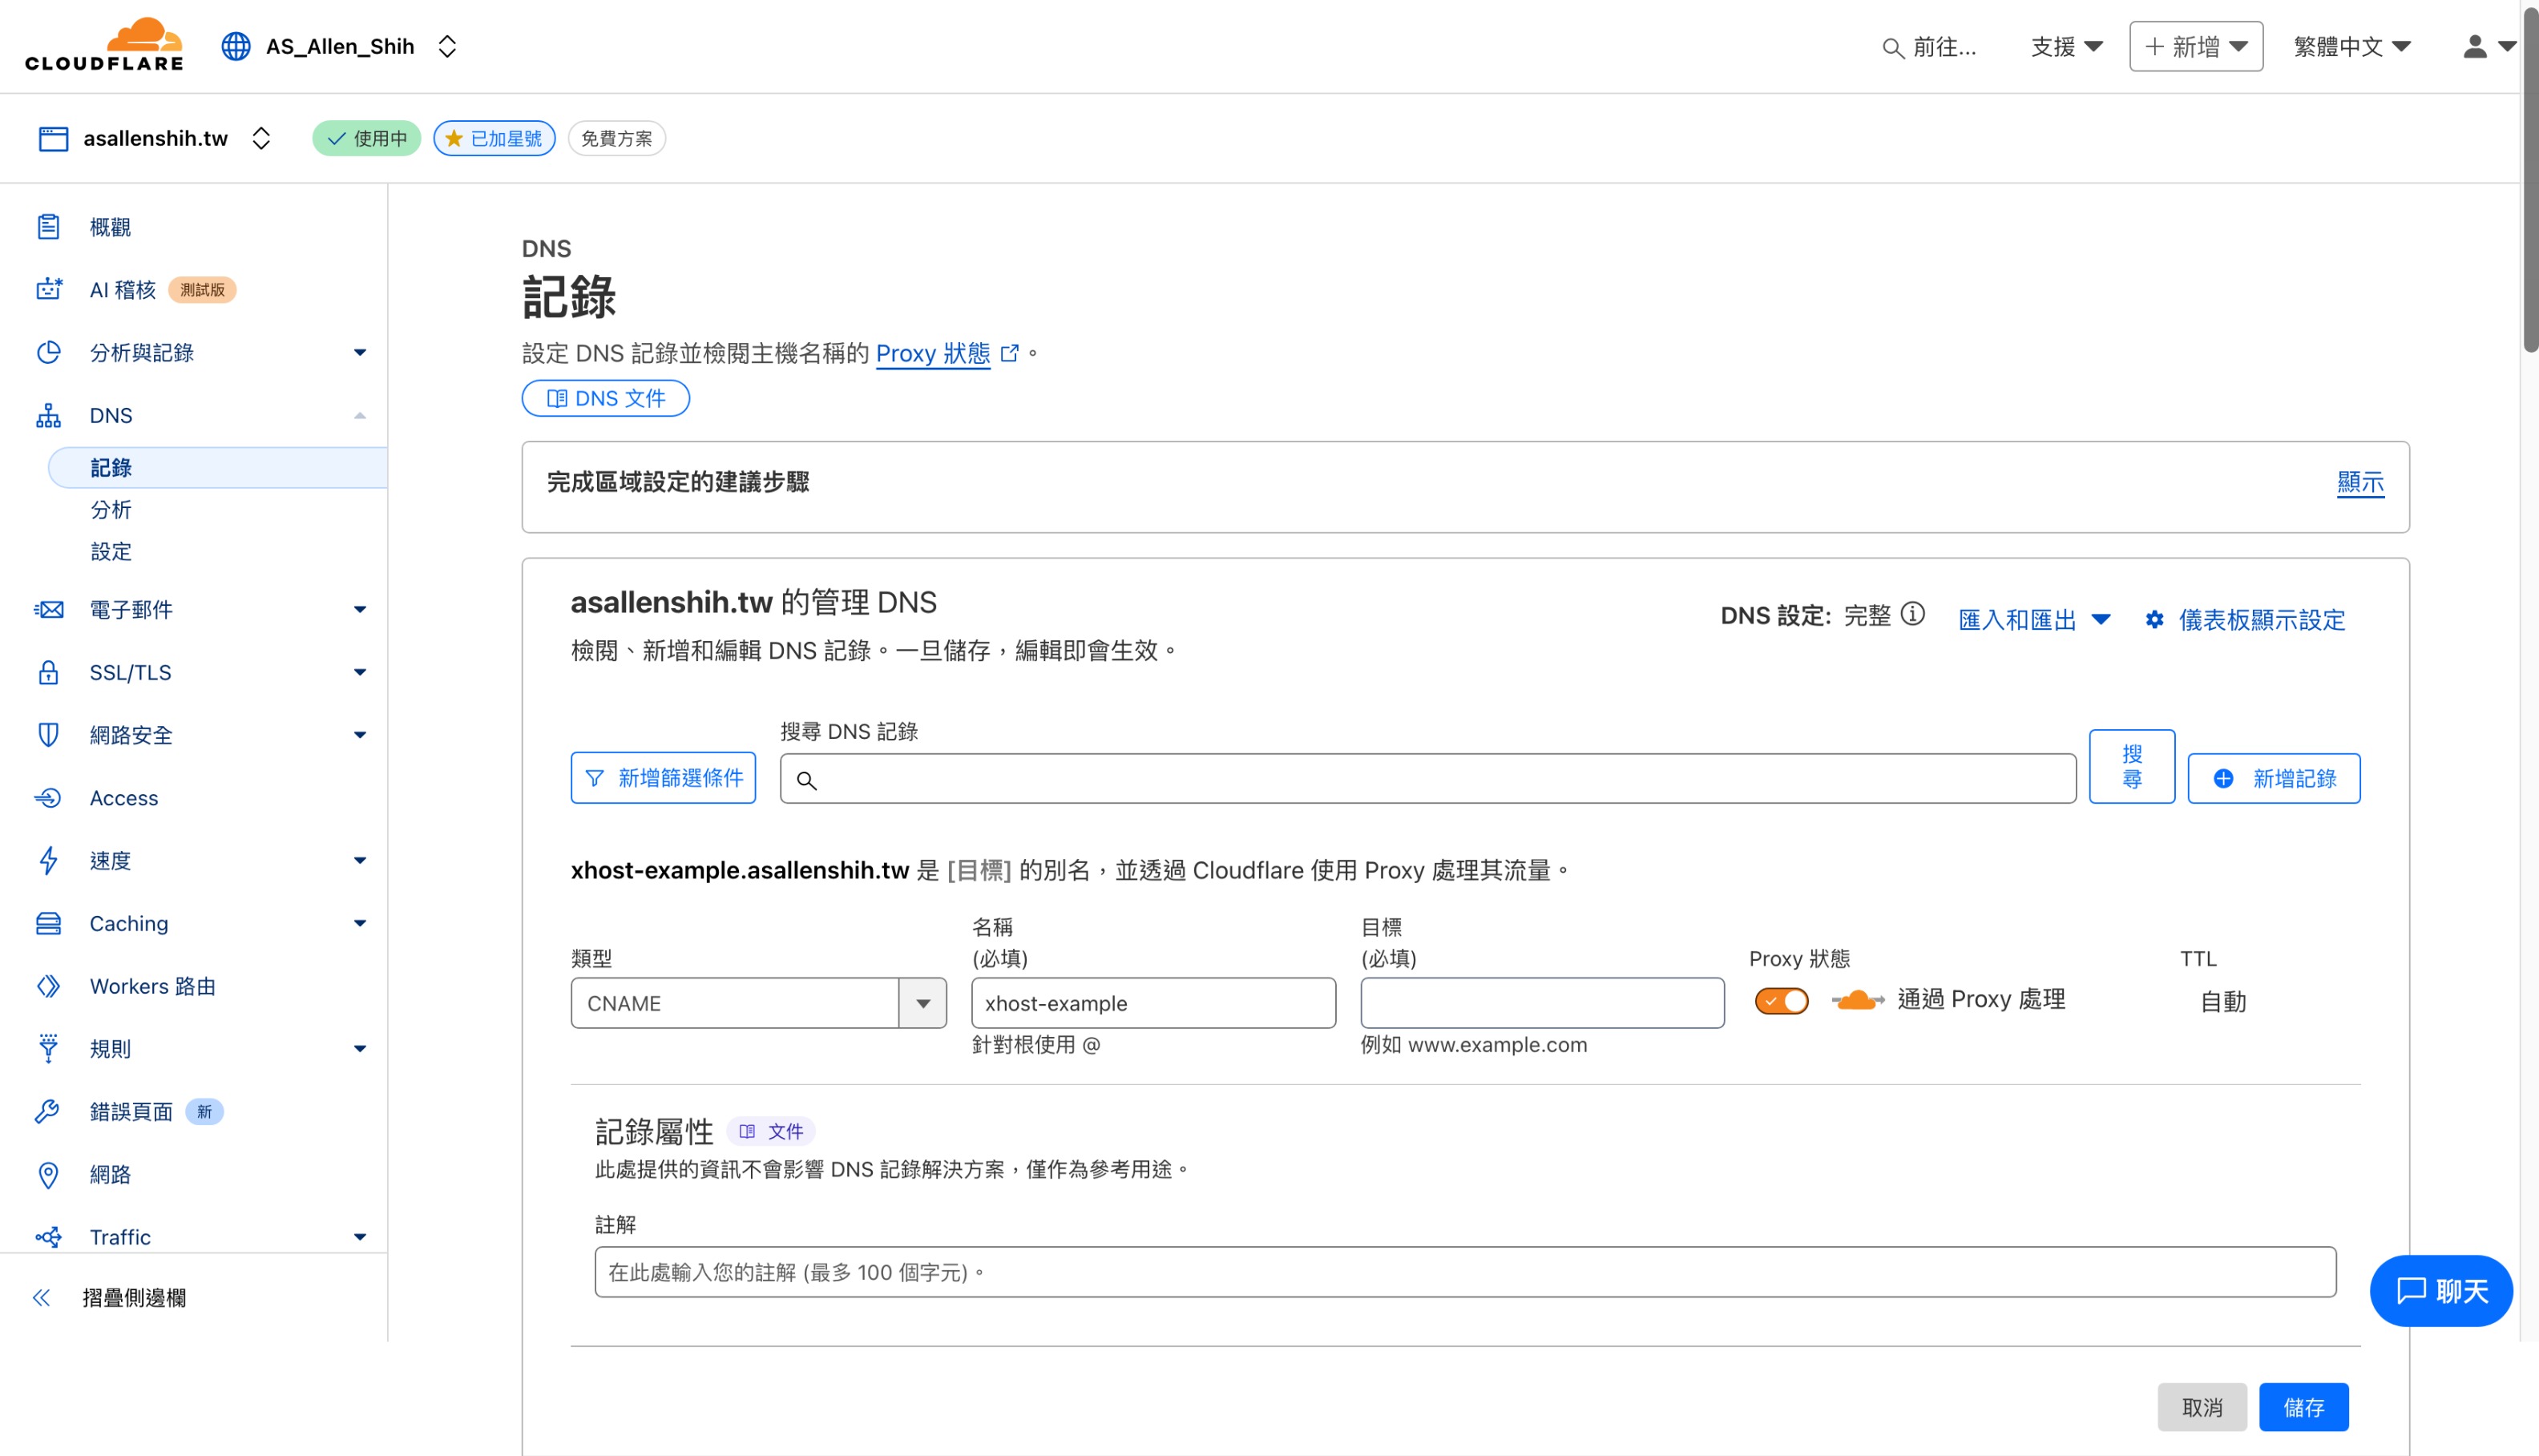Click the search magnifier icon beside 前往
The height and width of the screenshot is (1456, 2539).
pos(1892,48)
